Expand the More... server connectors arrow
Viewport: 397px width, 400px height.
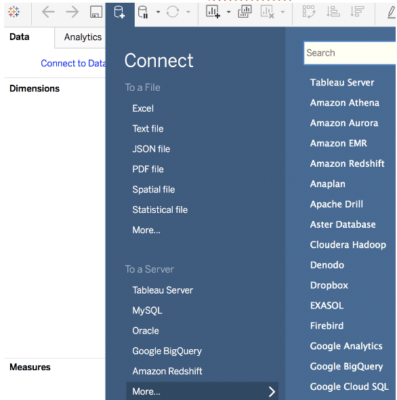pos(272,392)
